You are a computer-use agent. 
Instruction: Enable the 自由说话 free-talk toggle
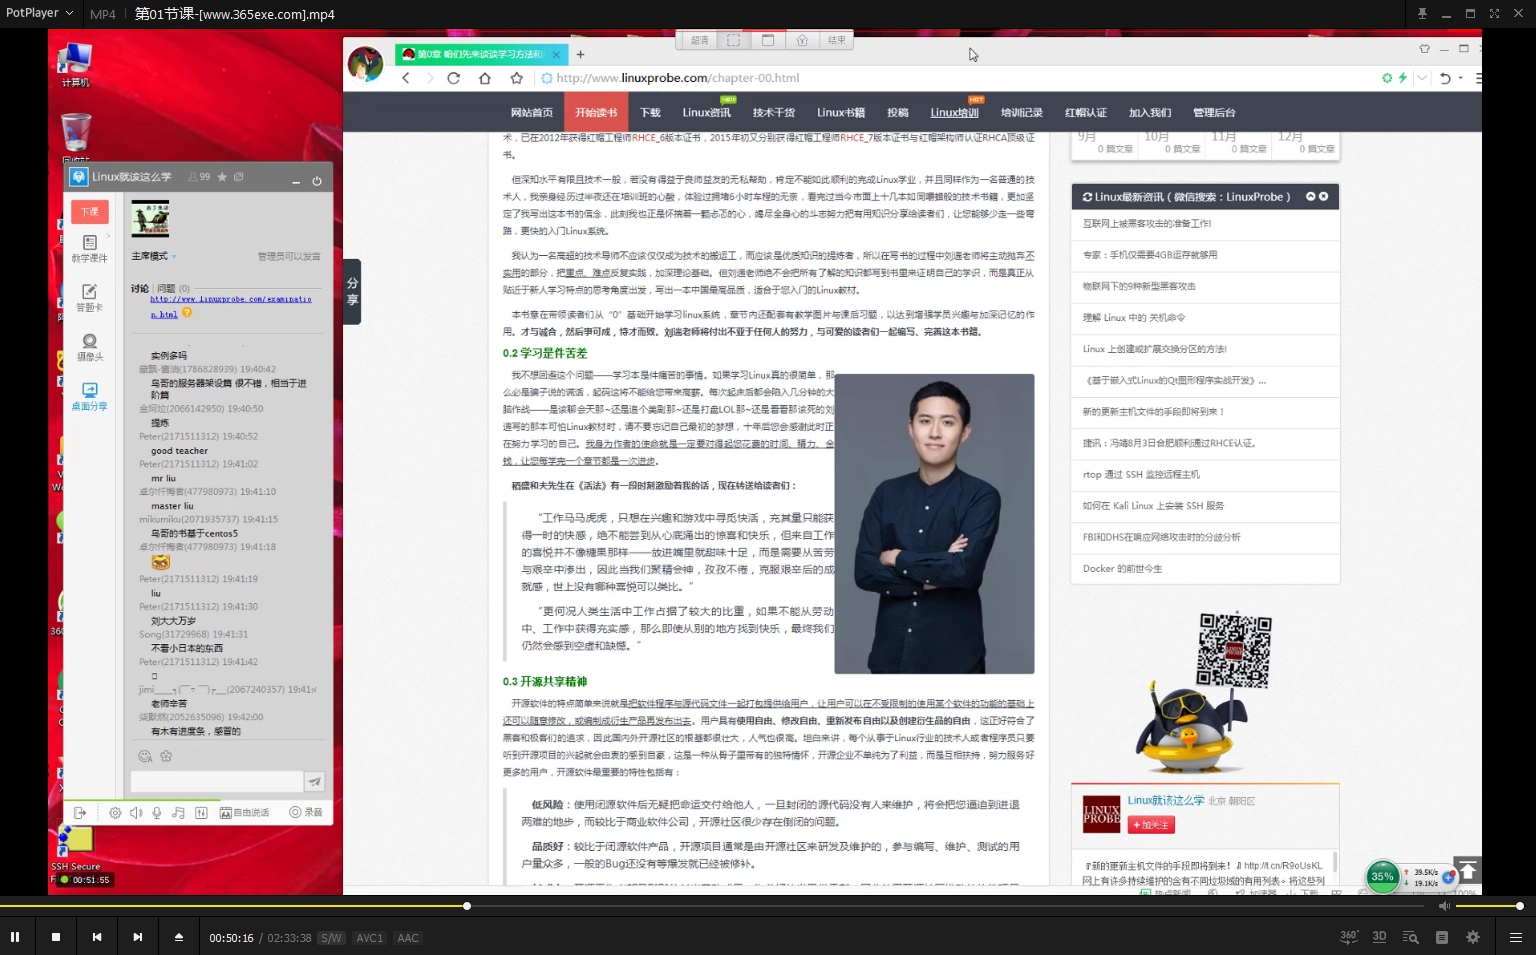246,813
